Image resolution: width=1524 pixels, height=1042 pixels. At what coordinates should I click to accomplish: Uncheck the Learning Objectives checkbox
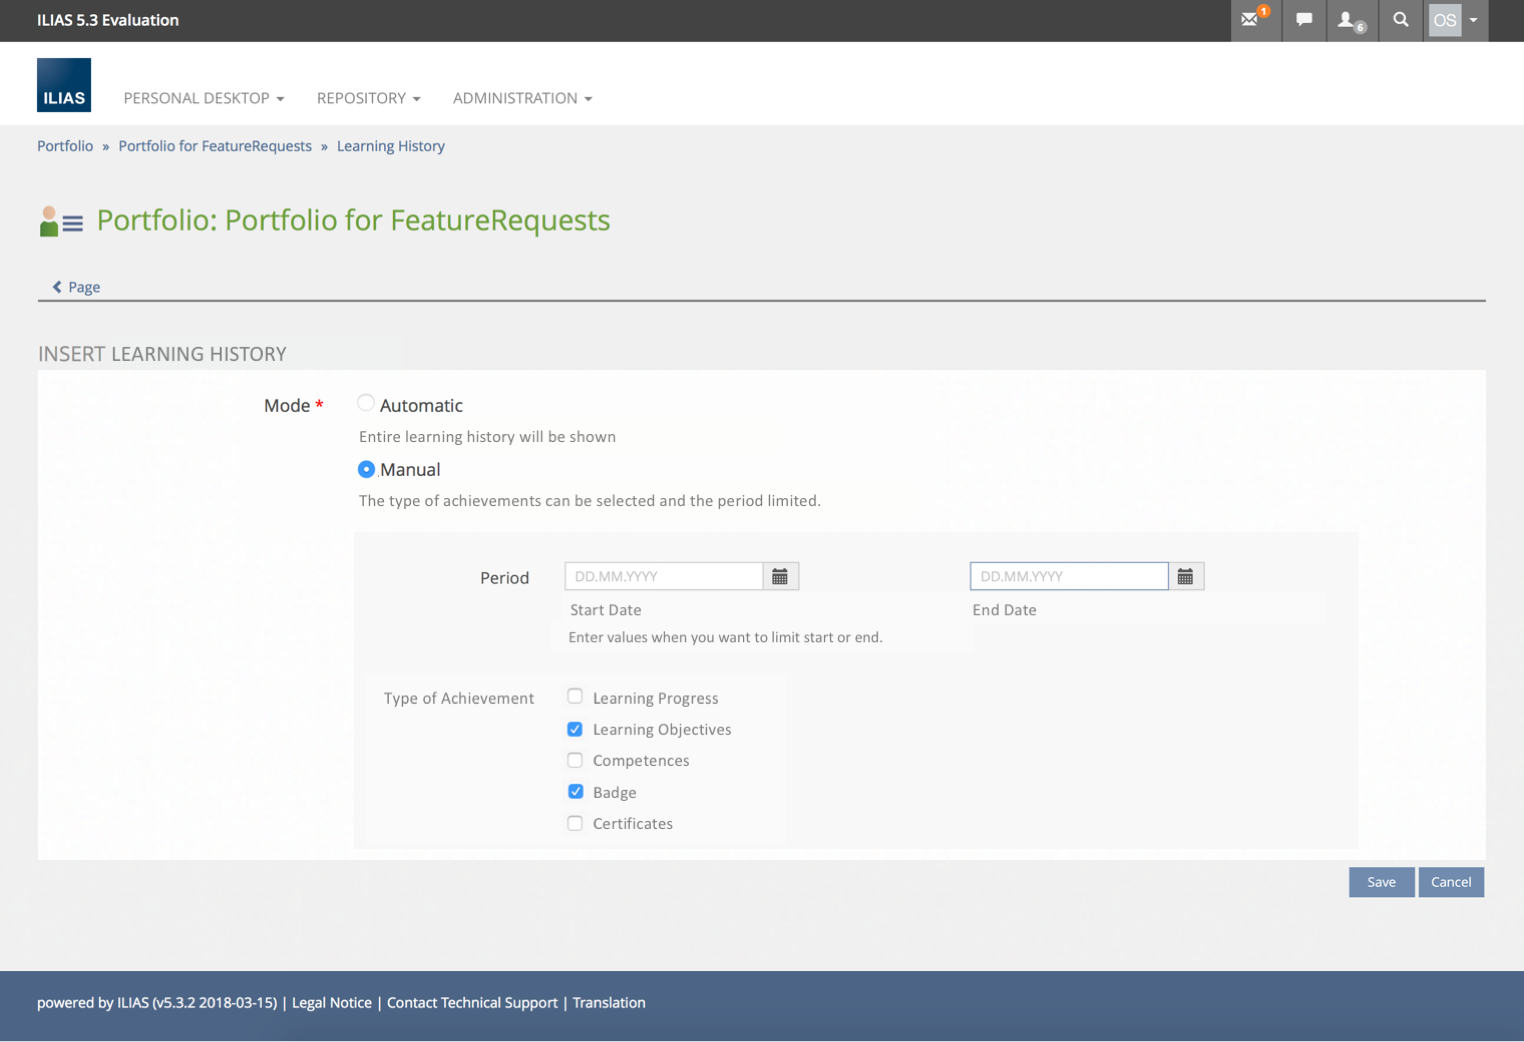pos(575,729)
